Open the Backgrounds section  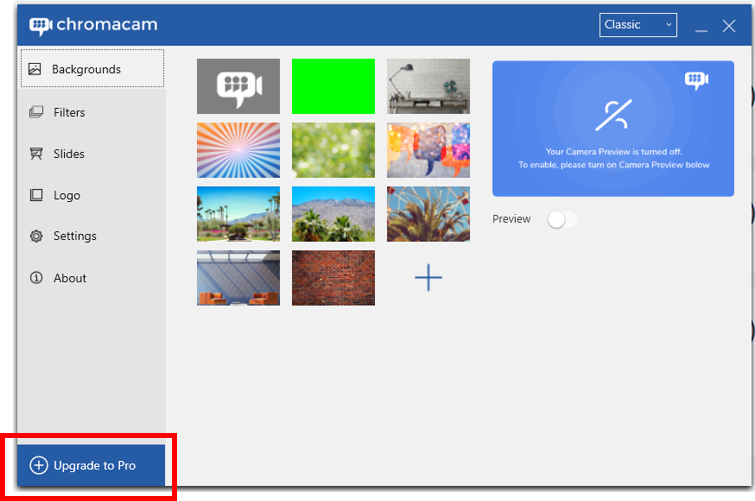coord(92,68)
